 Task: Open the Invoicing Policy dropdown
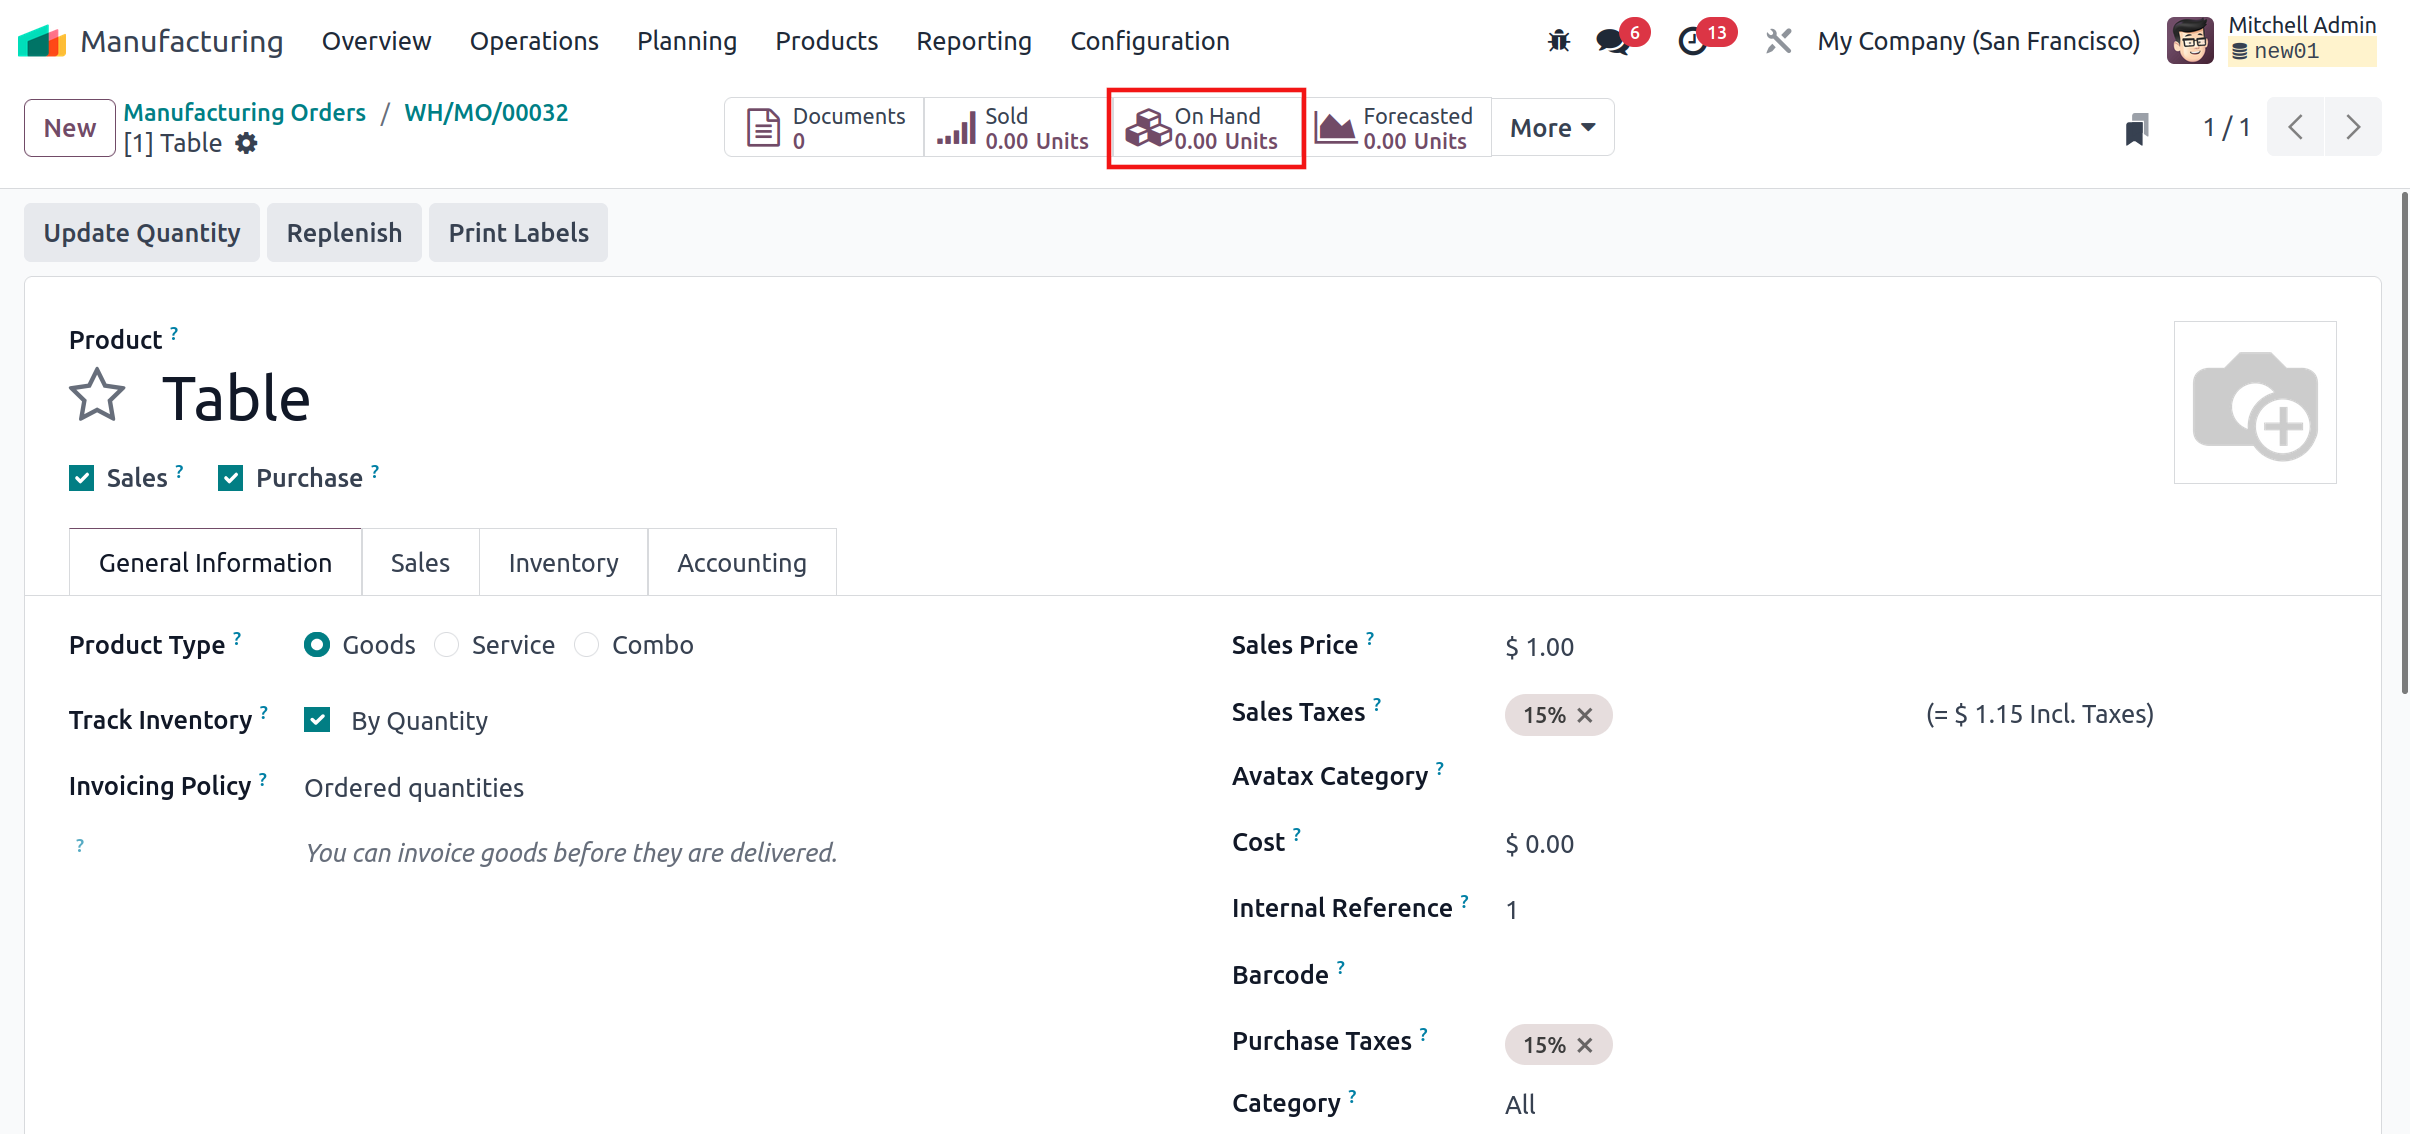click(414, 788)
